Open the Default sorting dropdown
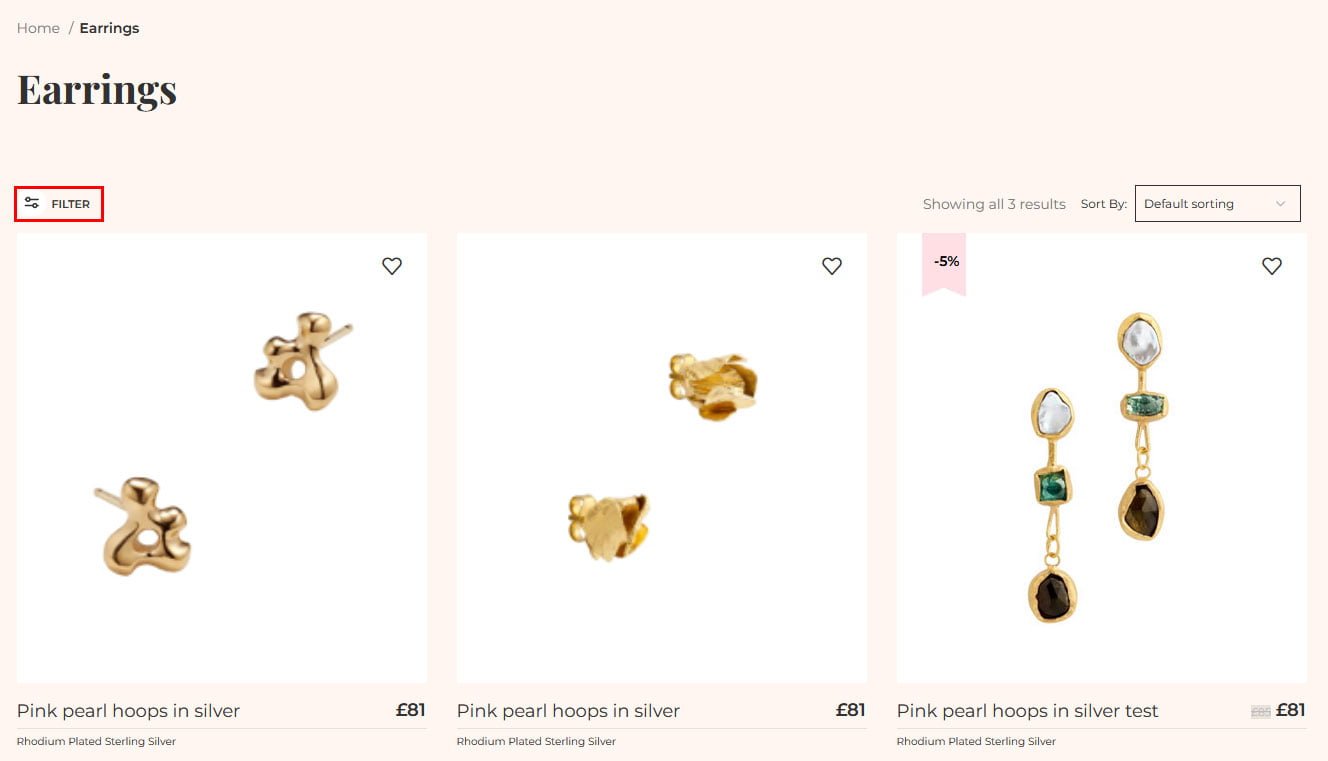 pos(1217,204)
